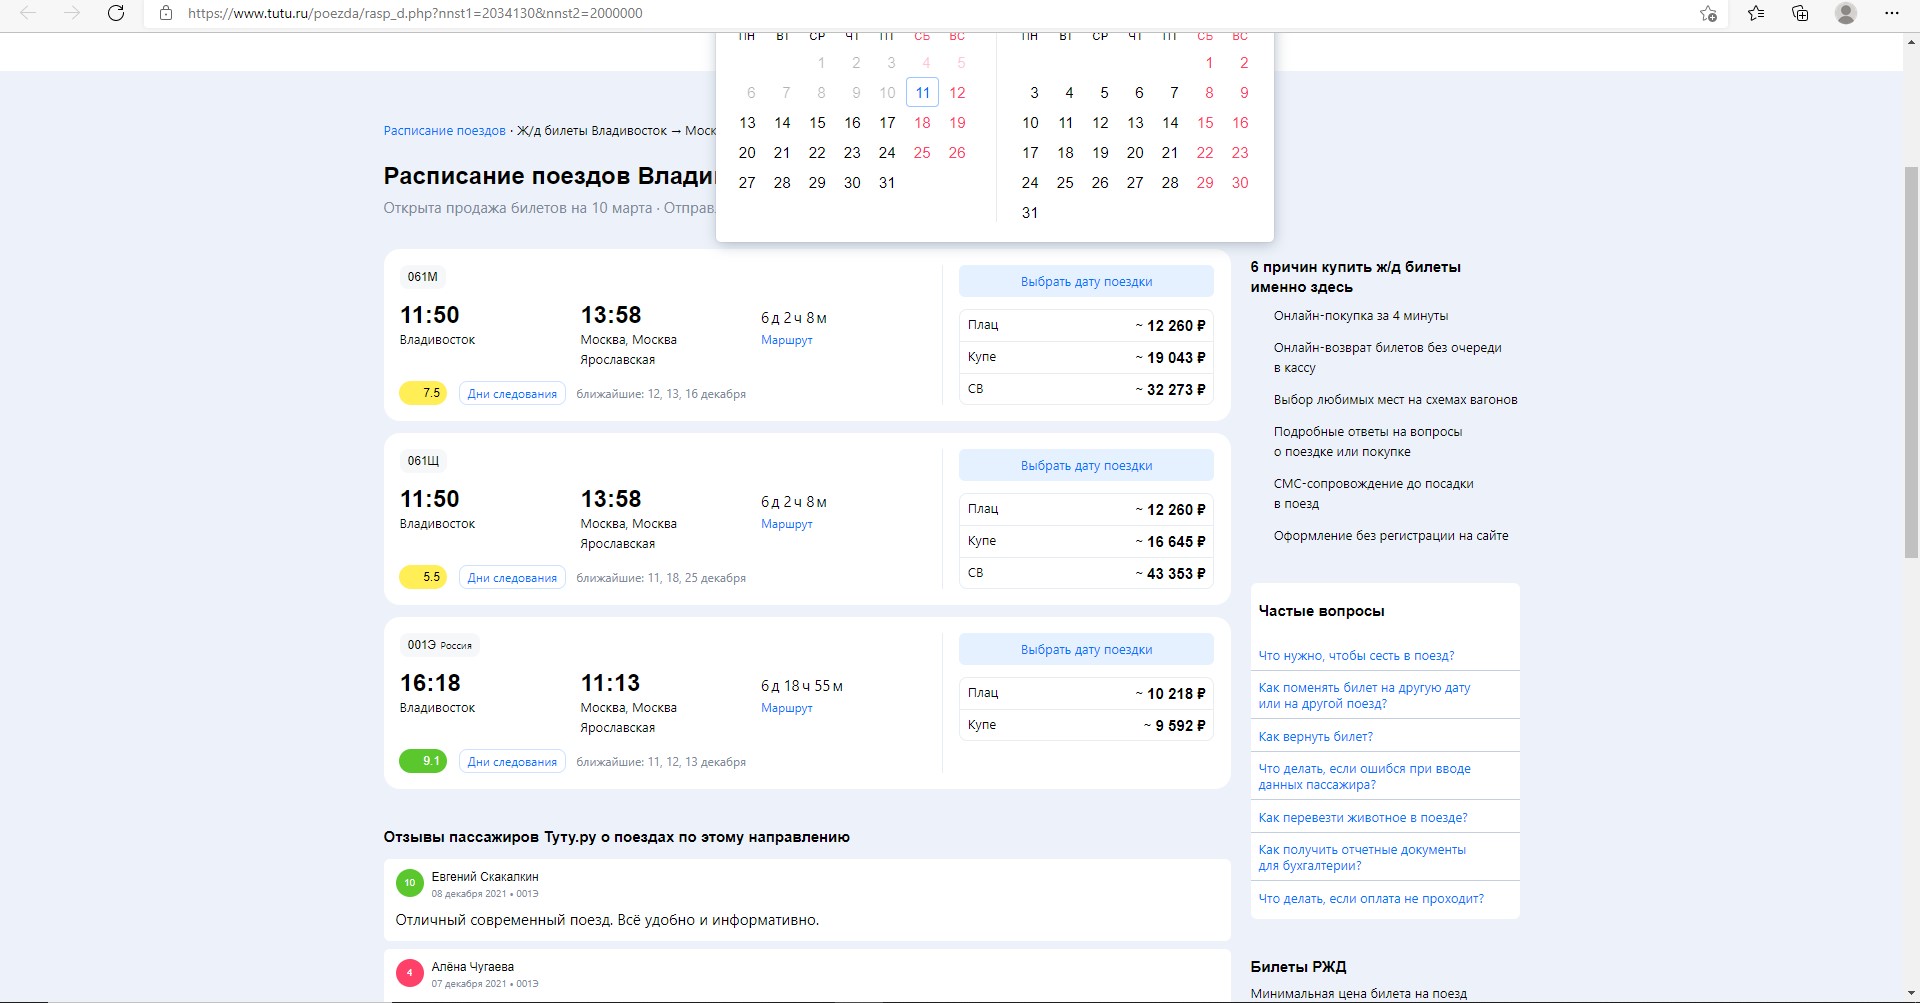
Task: Click the site lock icon
Action: (x=166, y=13)
